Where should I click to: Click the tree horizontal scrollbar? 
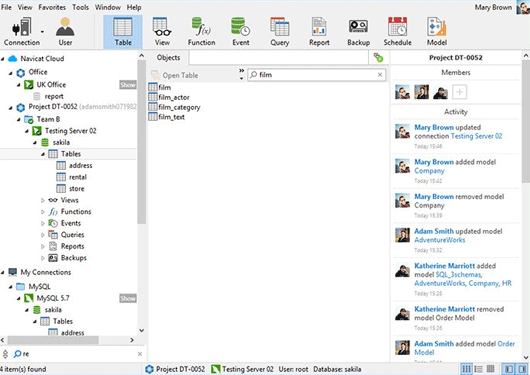(53, 340)
